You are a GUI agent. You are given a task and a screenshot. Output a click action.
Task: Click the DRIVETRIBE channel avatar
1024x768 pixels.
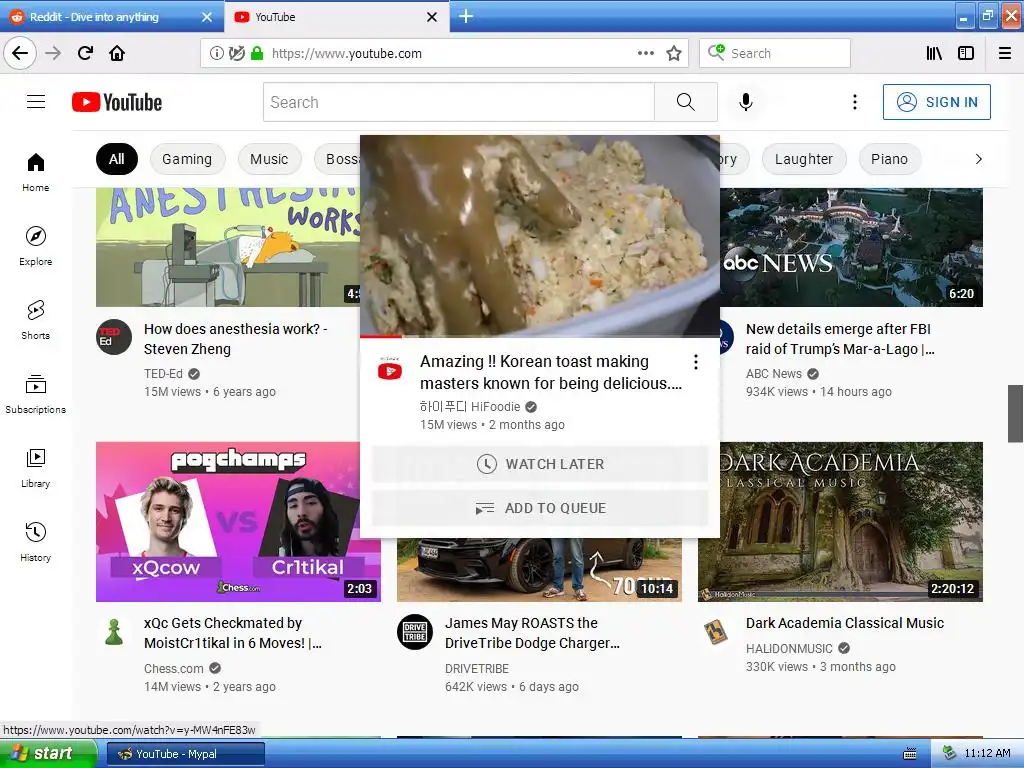pos(415,632)
